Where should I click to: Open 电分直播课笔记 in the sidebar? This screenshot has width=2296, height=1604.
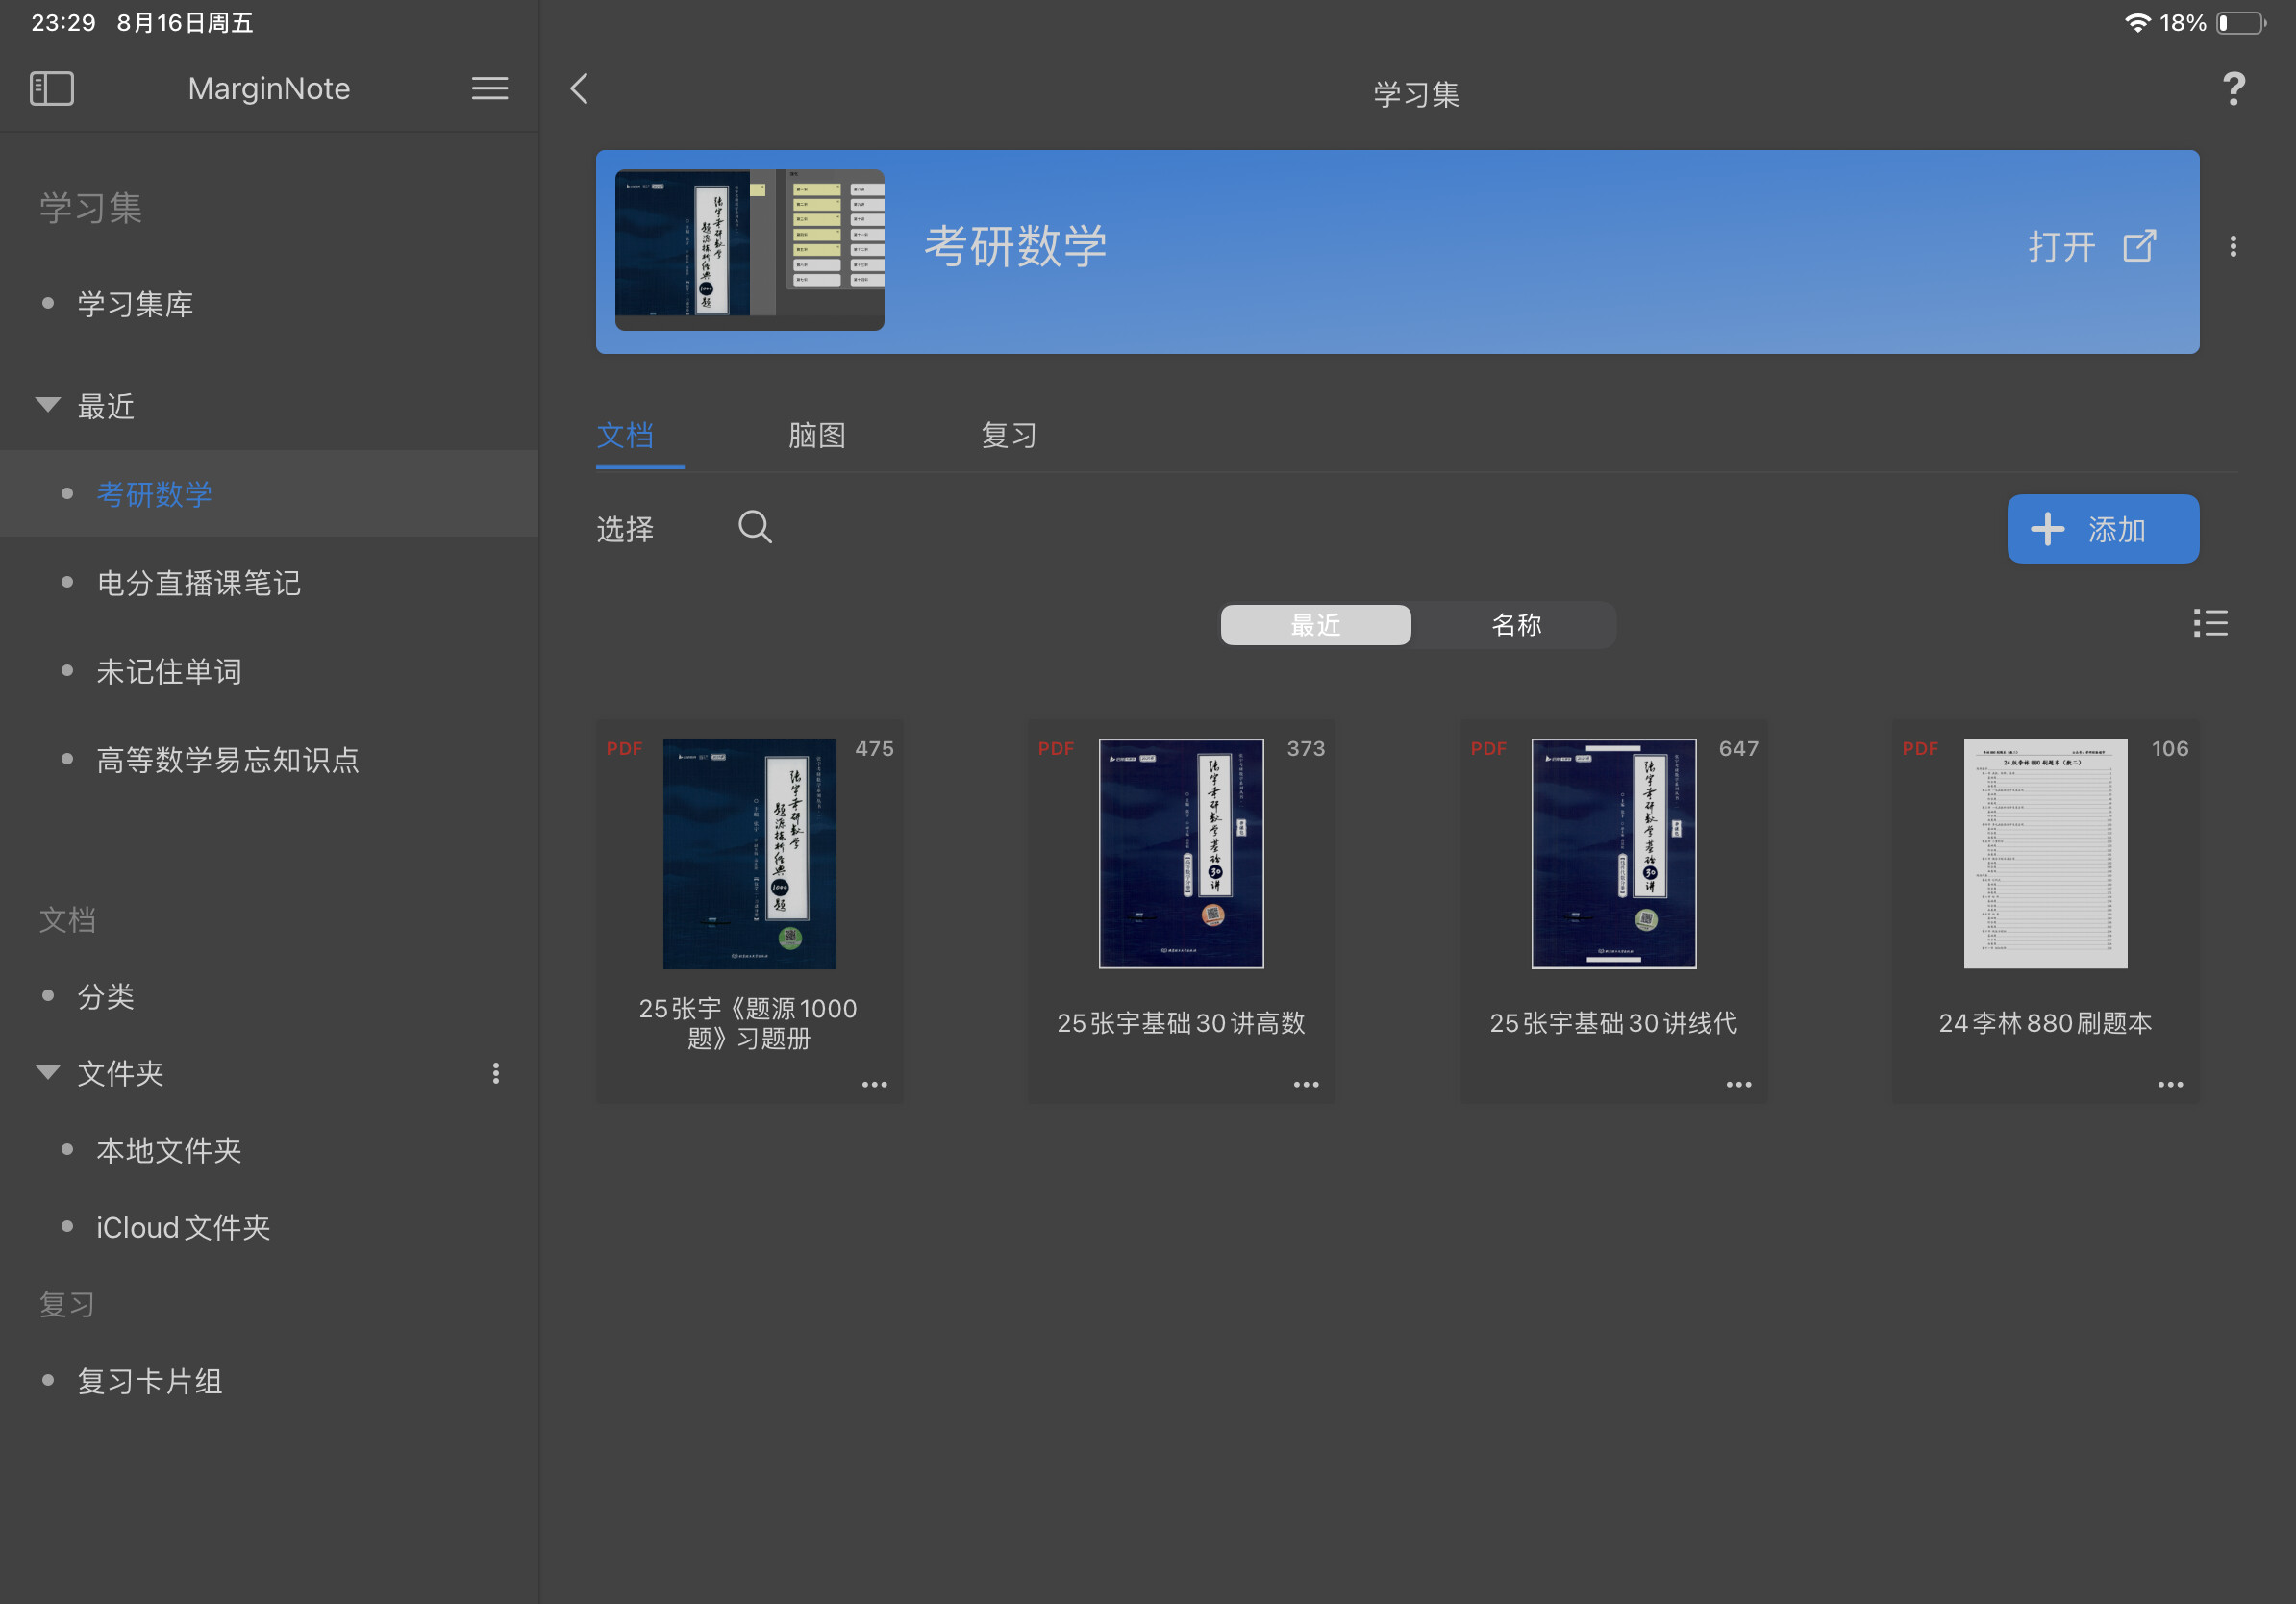pyautogui.click(x=199, y=582)
